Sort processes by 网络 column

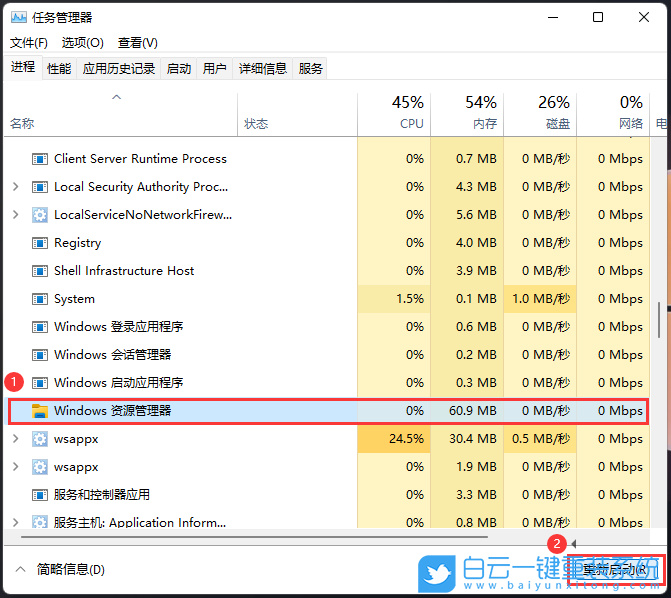613,115
